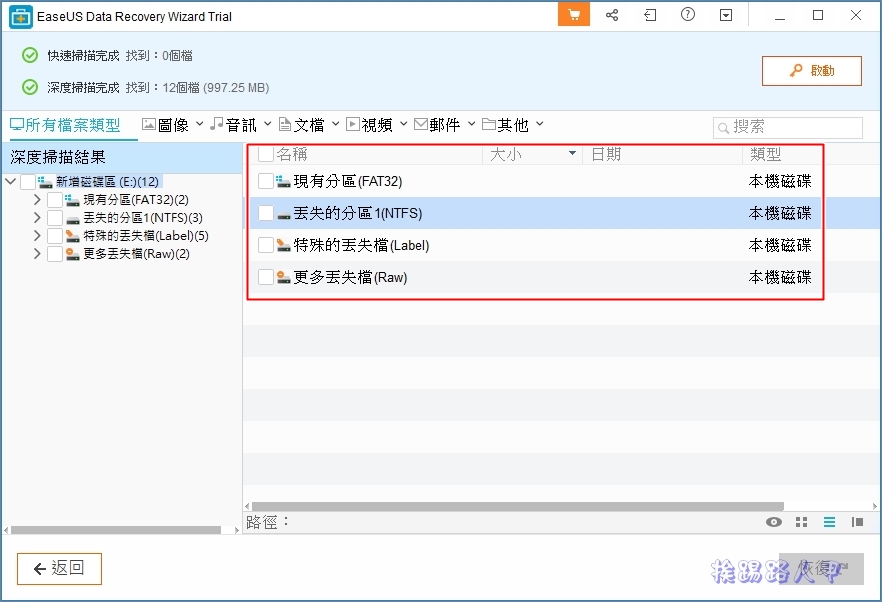This screenshot has height=602, width=882.
Task: Click the 現有分區(FAT32) icon in the tree
Action: click(72, 200)
